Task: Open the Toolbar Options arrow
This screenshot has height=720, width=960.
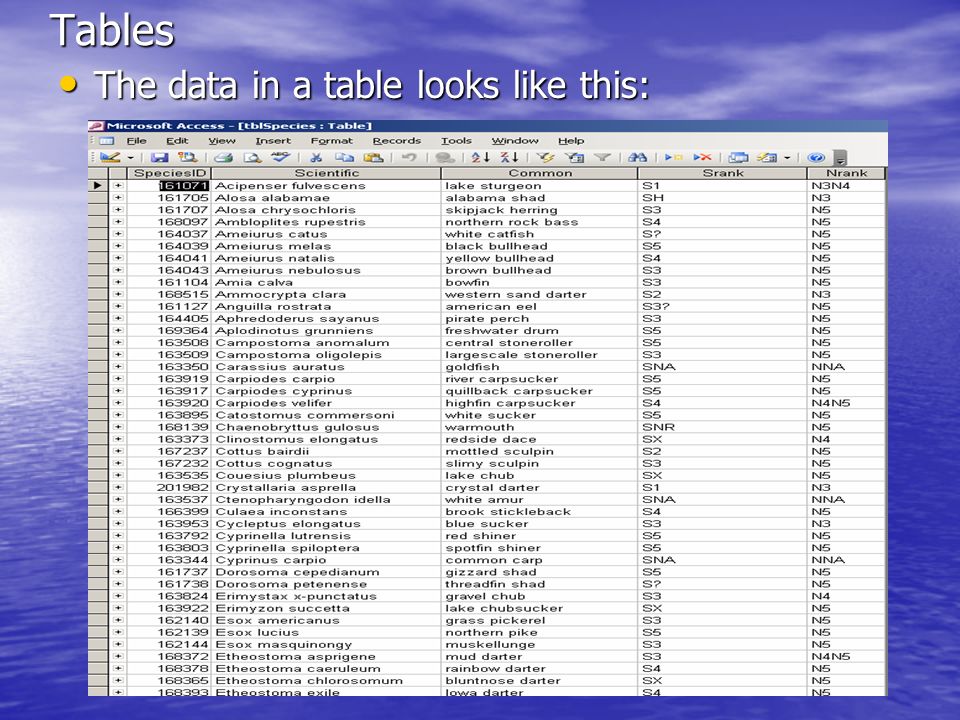Action: pyautogui.click(x=841, y=158)
